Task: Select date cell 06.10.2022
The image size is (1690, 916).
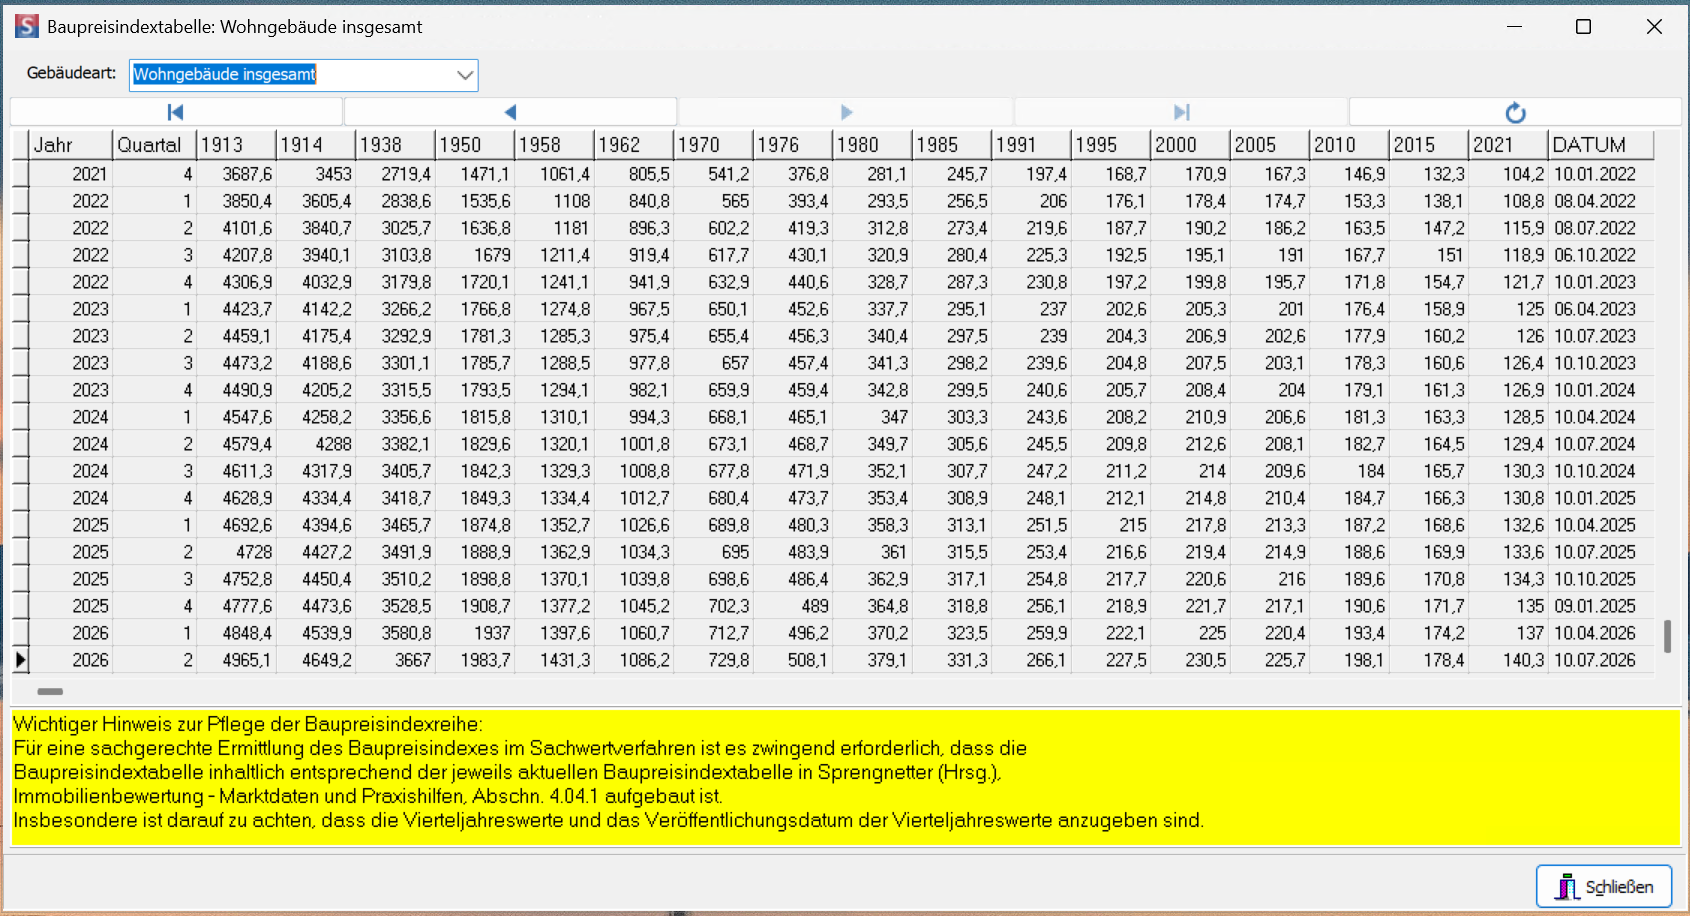Action: [1601, 255]
